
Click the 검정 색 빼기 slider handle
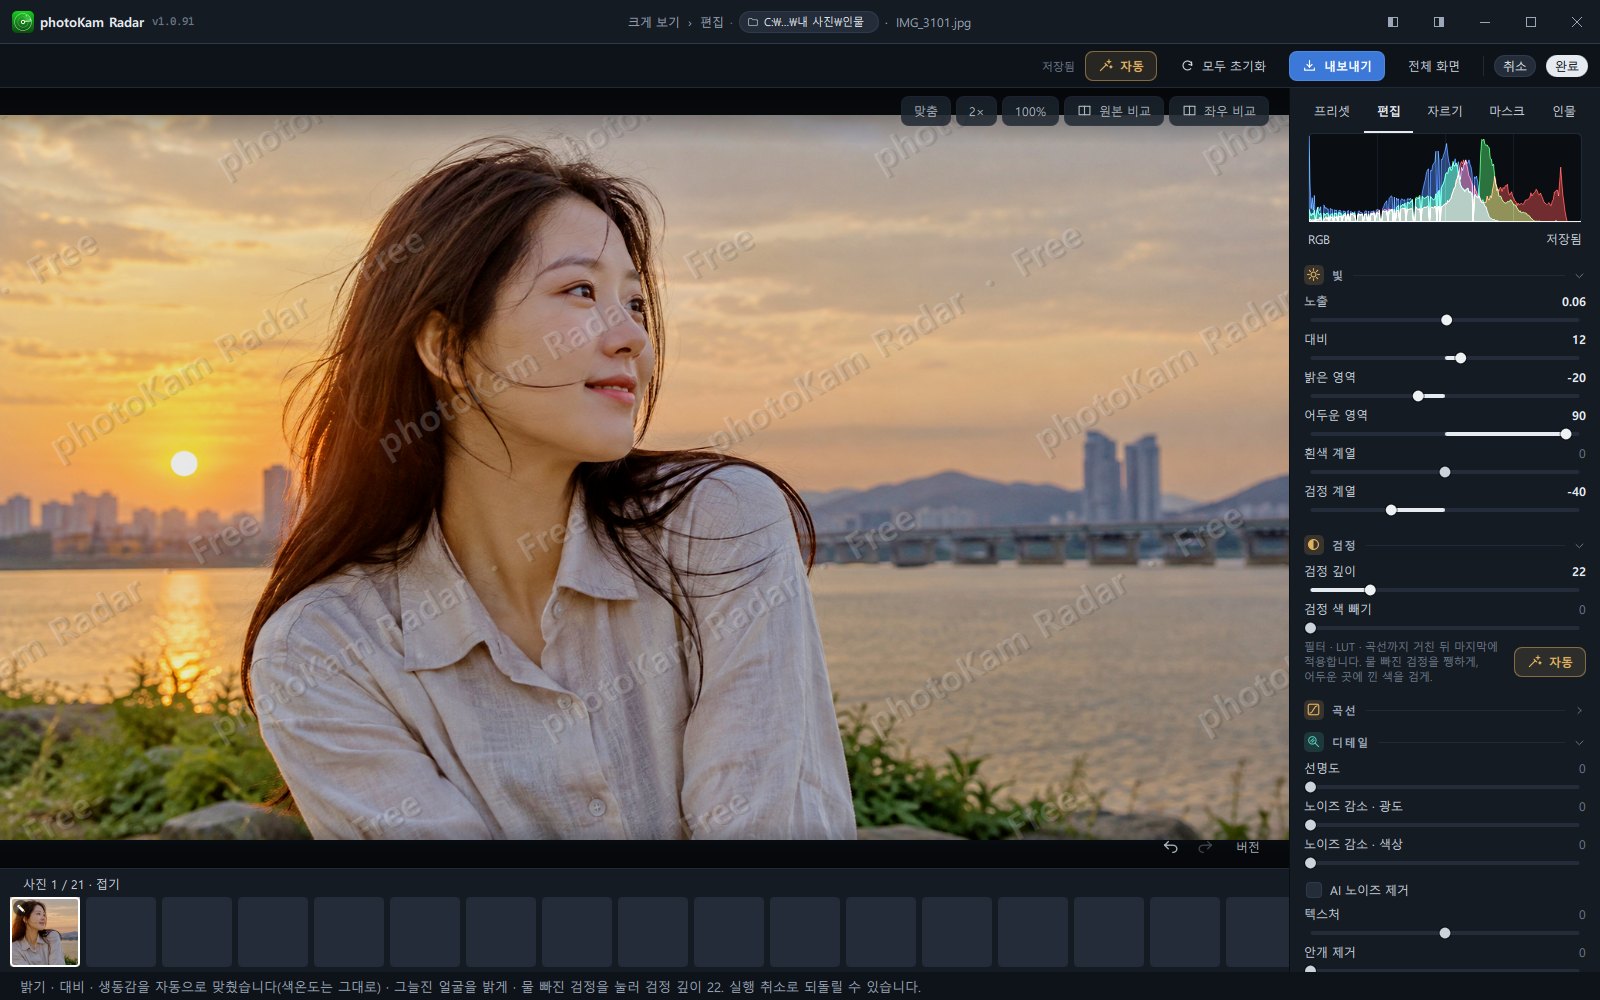click(1311, 628)
